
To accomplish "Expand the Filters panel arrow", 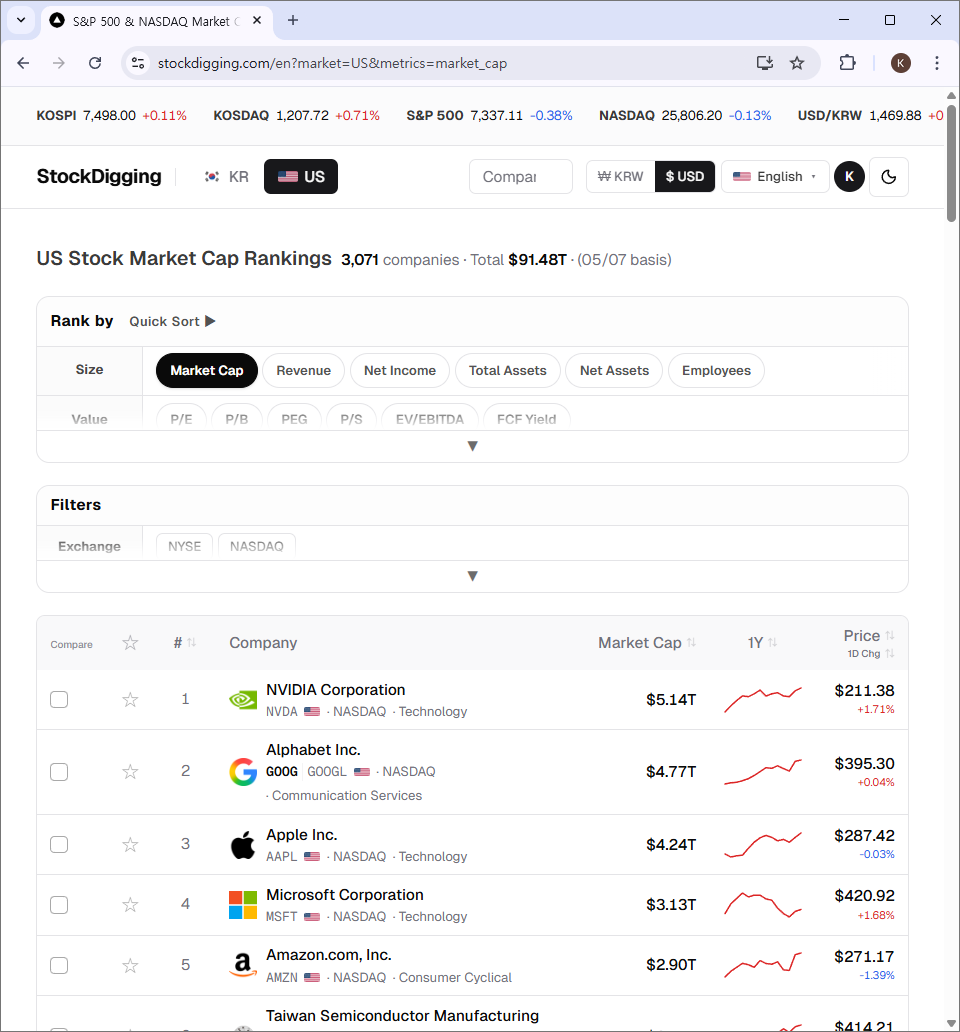I will [x=472, y=576].
